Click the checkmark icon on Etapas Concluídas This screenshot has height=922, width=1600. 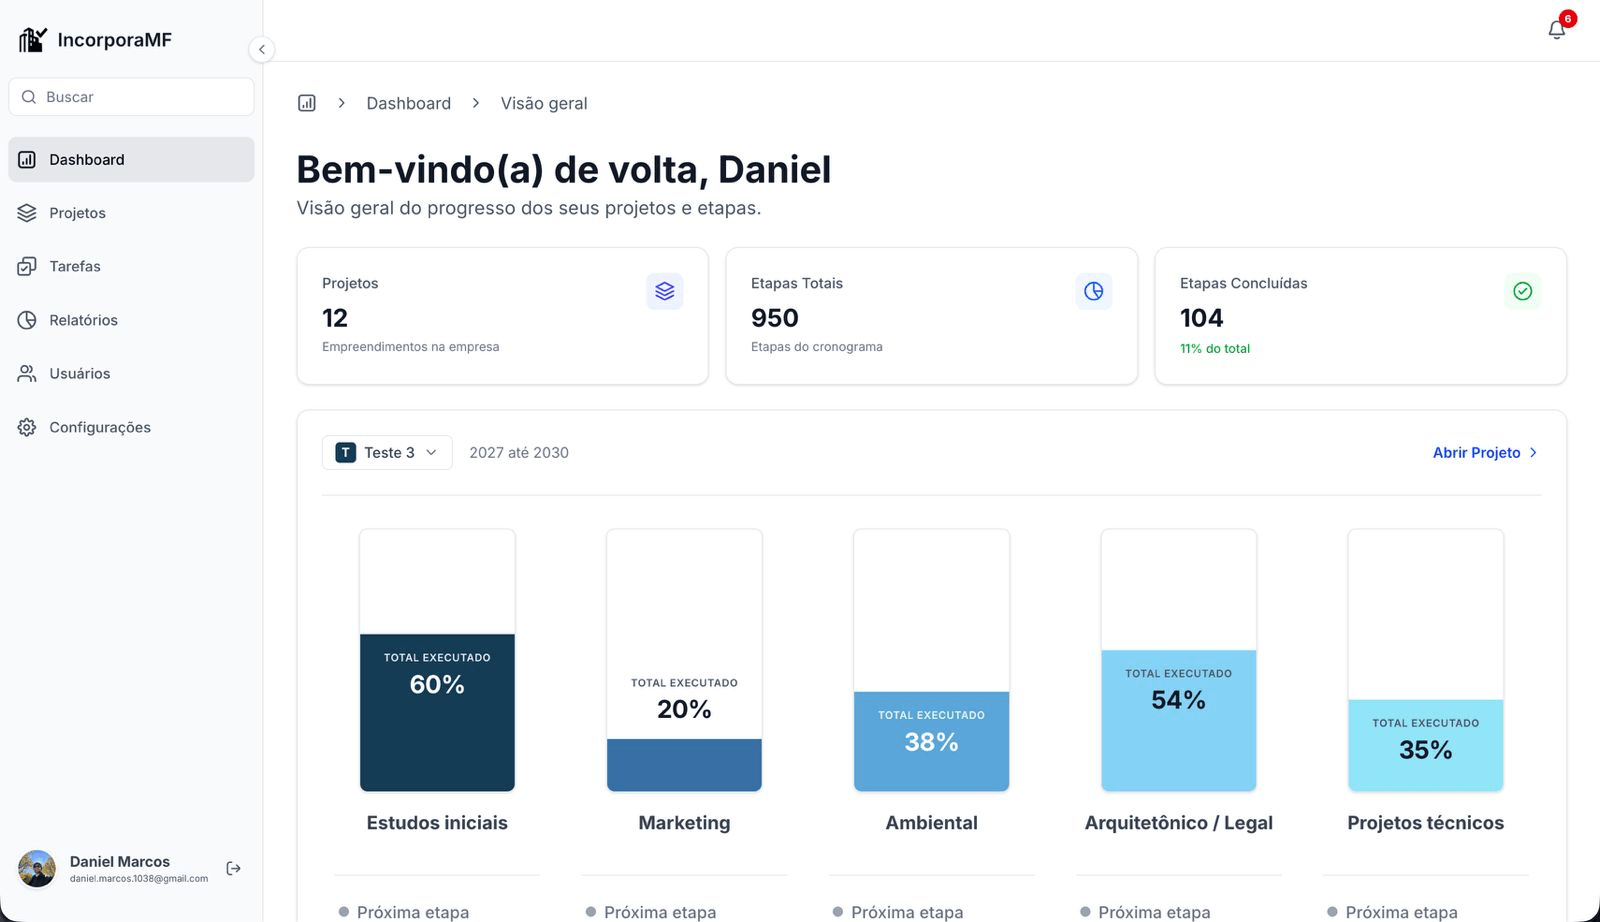point(1523,291)
